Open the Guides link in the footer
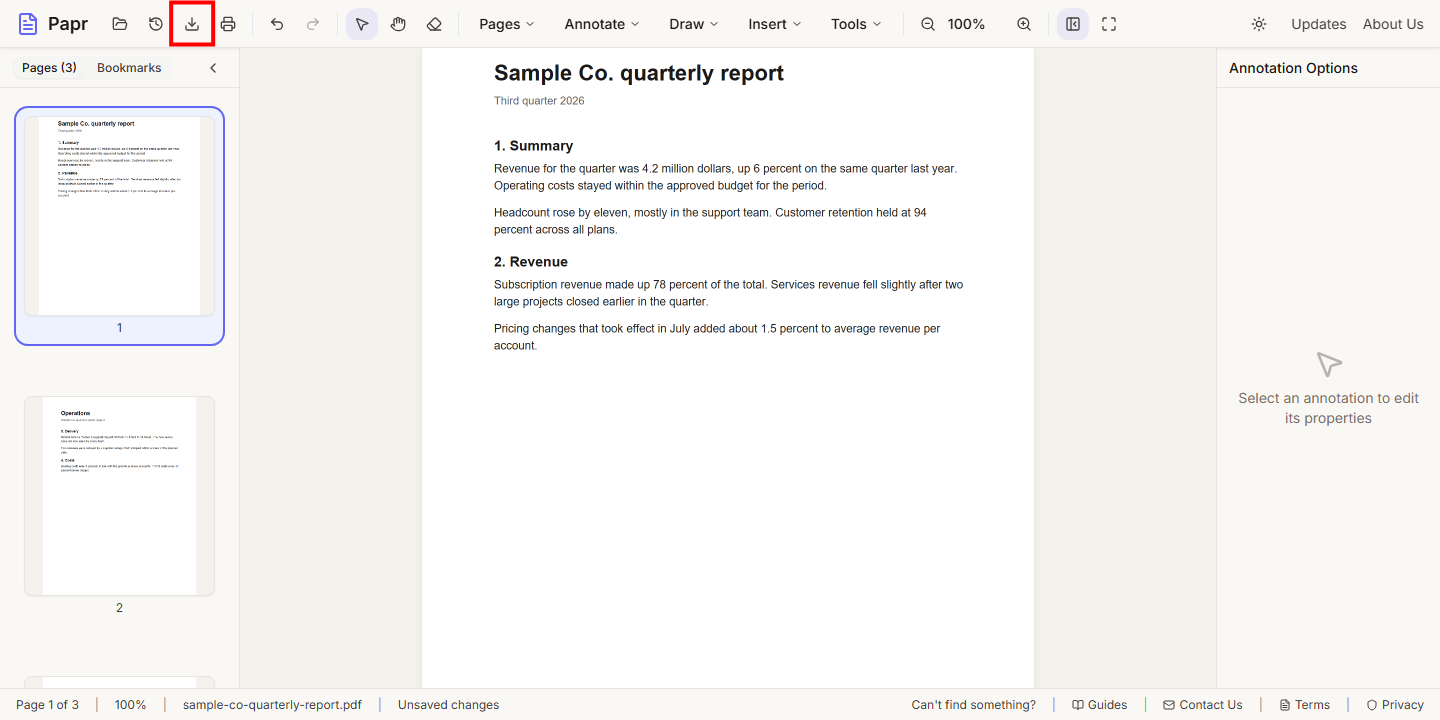1440x720 pixels. (x=1099, y=705)
